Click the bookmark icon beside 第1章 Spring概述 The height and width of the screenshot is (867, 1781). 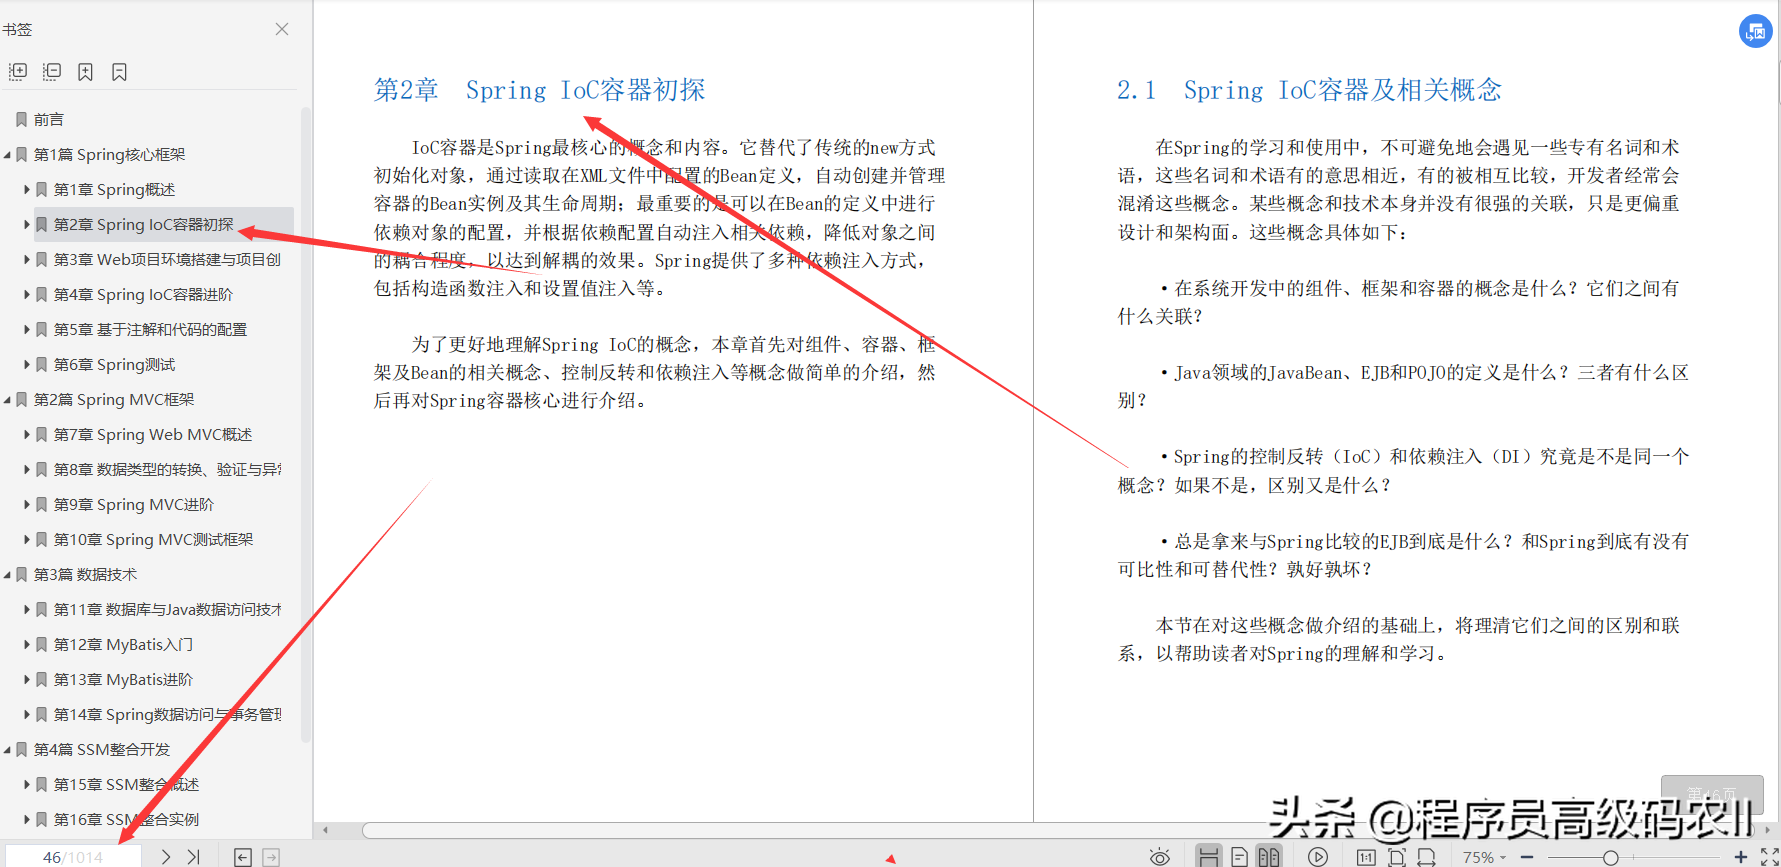tap(41, 189)
